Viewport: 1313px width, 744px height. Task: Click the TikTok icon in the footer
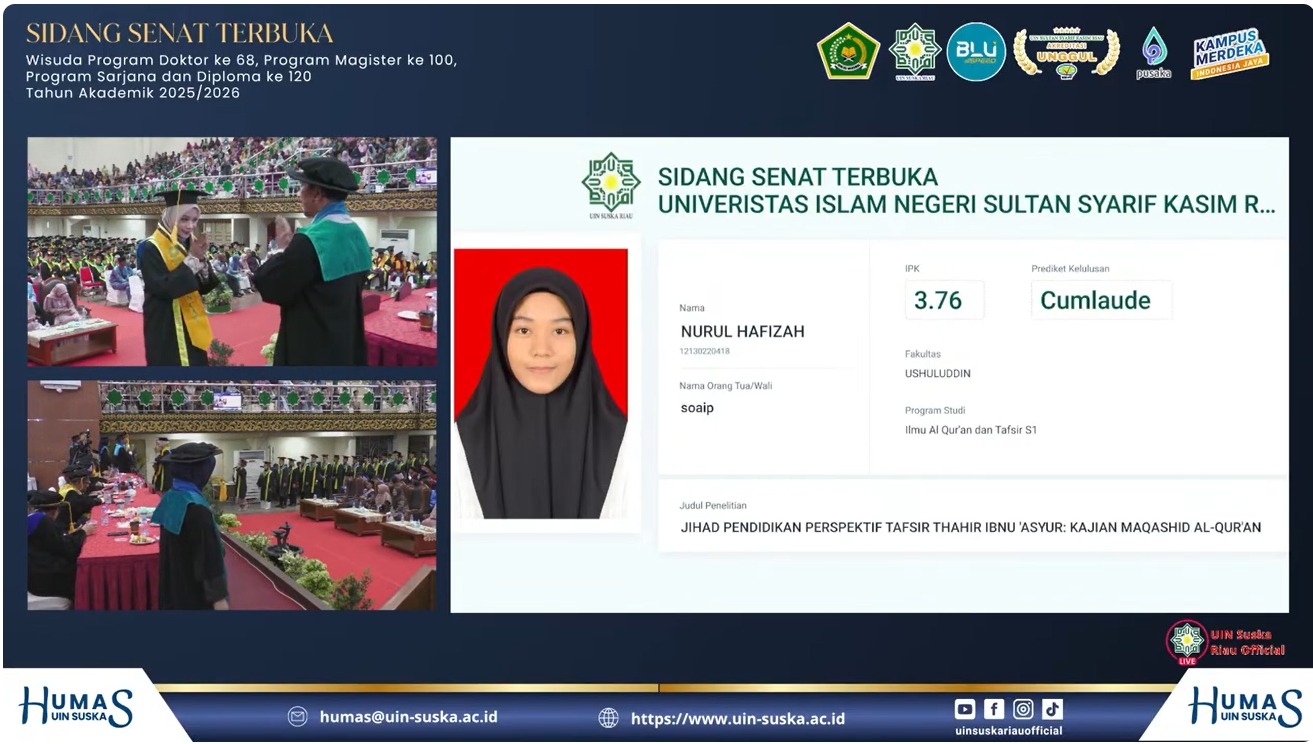1052,709
